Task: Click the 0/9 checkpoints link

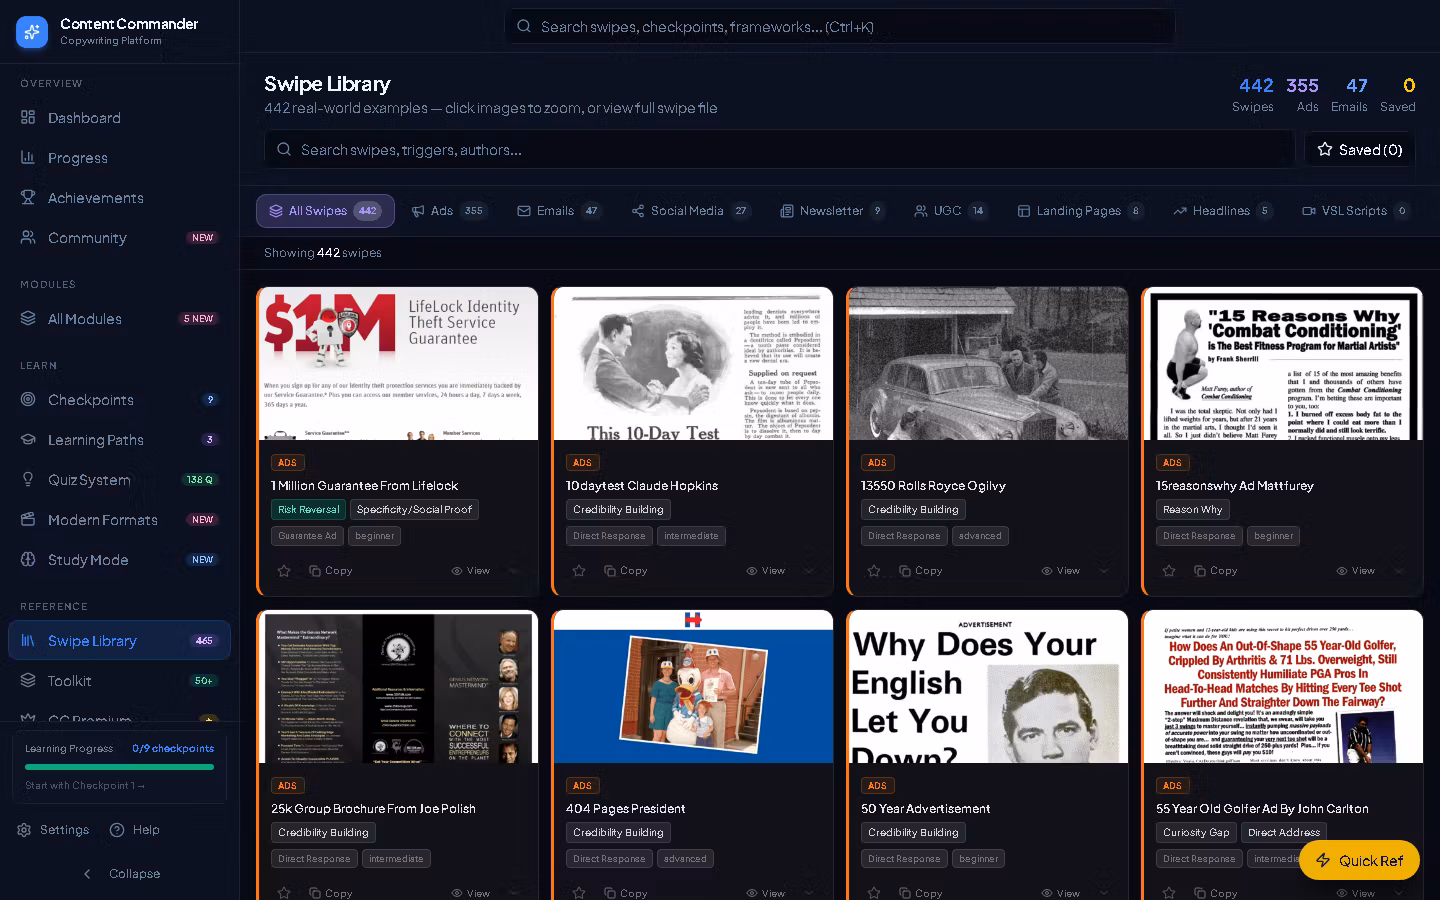Action: (x=173, y=749)
